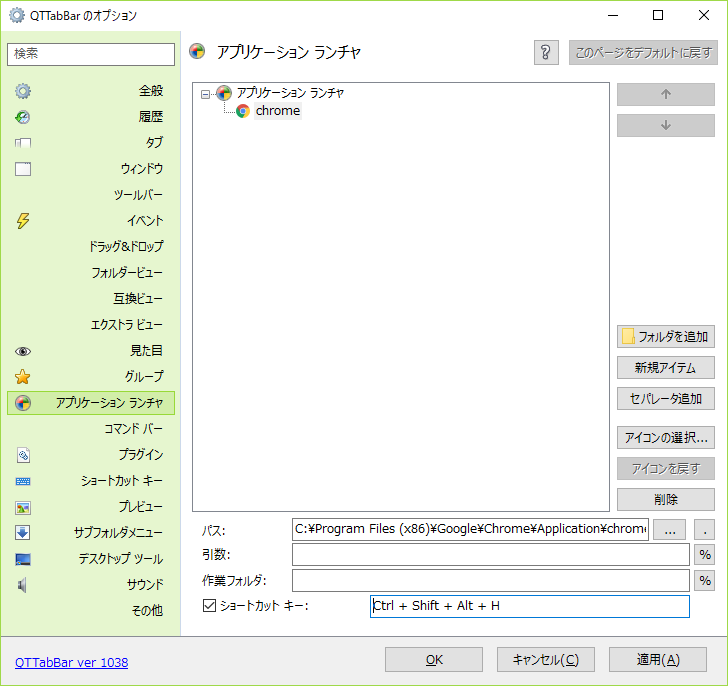Click the OK button
This screenshot has width=728, height=686.
[x=434, y=660]
